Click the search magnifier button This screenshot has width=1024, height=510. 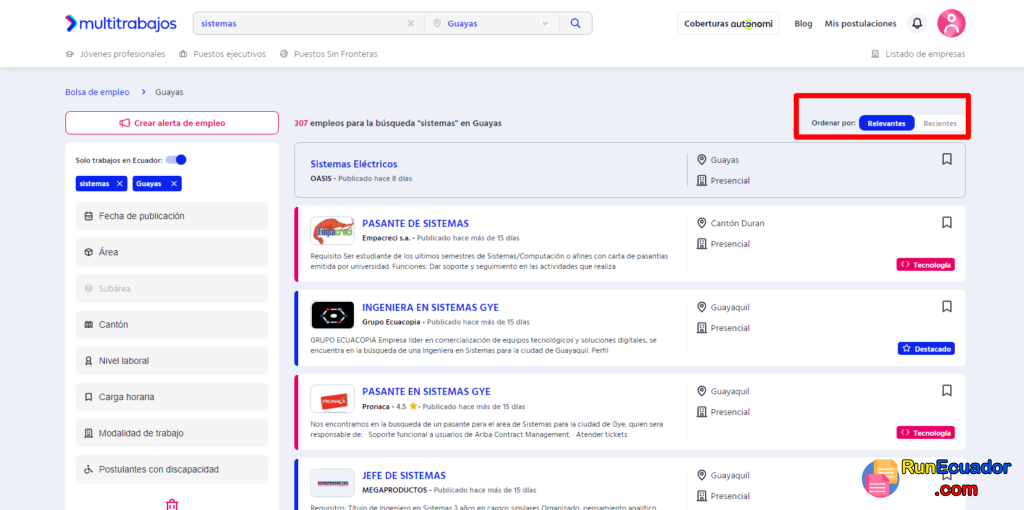[x=575, y=24]
